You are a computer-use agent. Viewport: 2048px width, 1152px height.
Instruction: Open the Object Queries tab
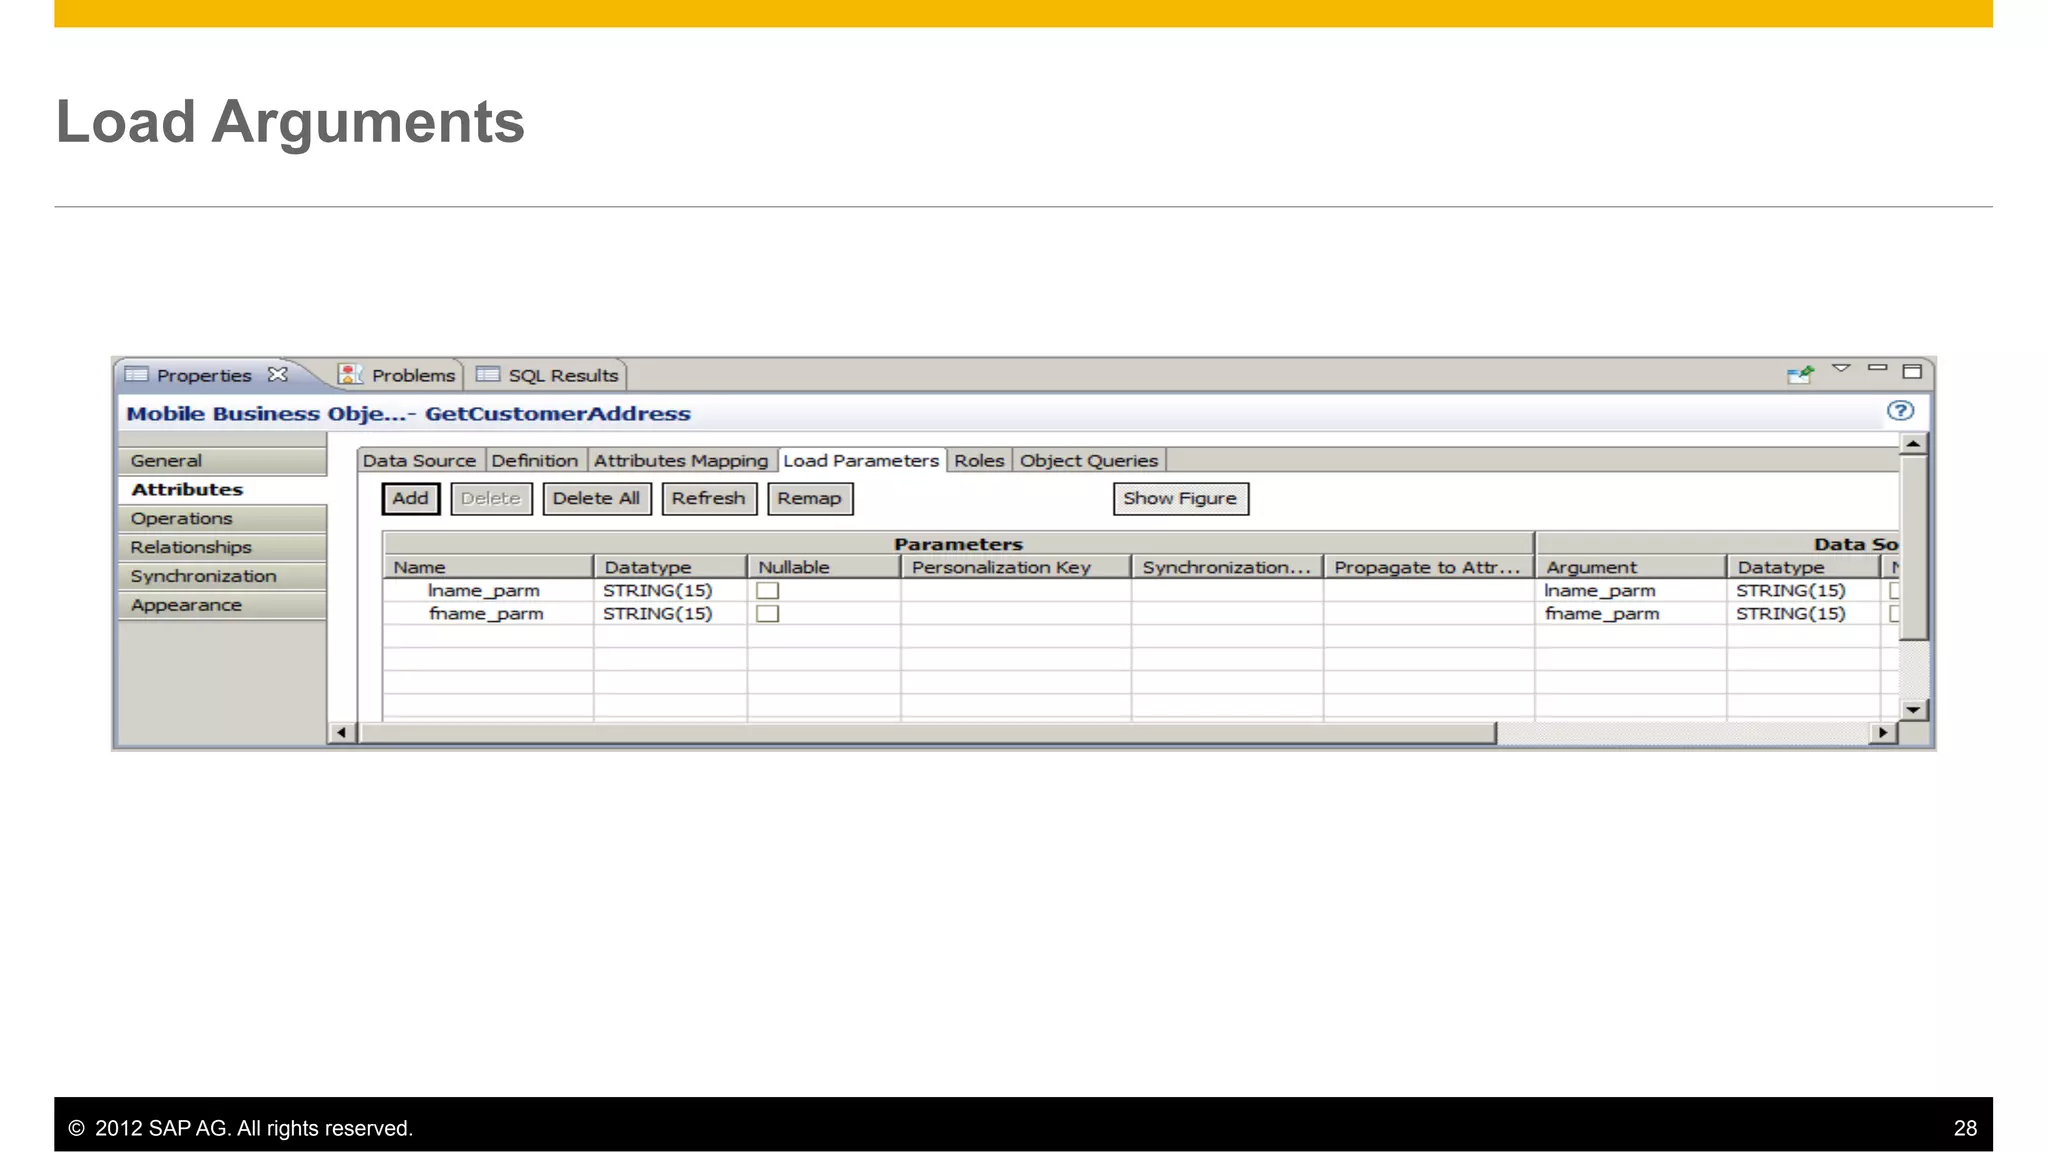point(1089,460)
